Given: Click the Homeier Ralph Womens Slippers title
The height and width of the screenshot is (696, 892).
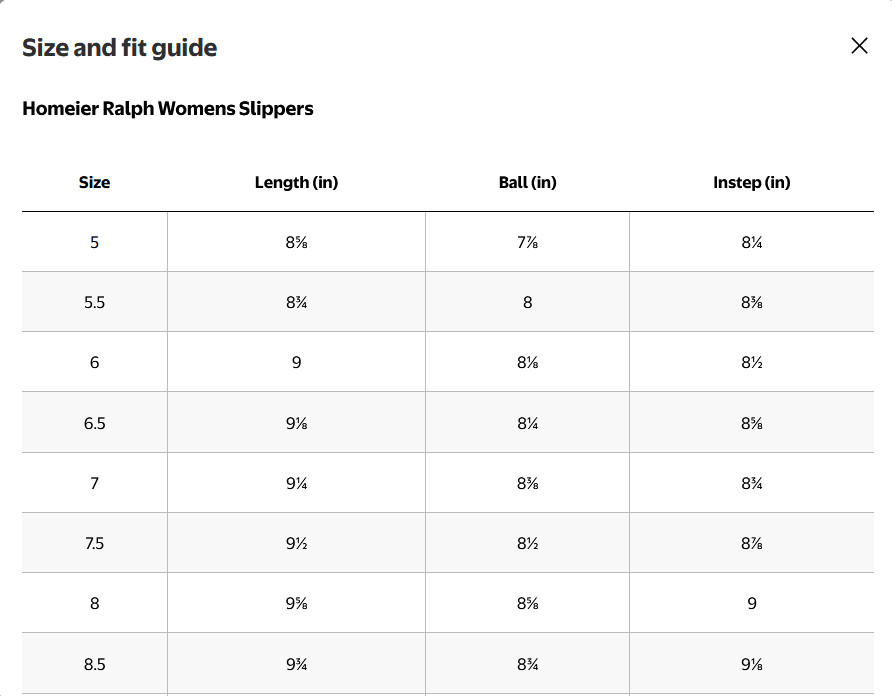Looking at the screenshot, I should 168,108.
